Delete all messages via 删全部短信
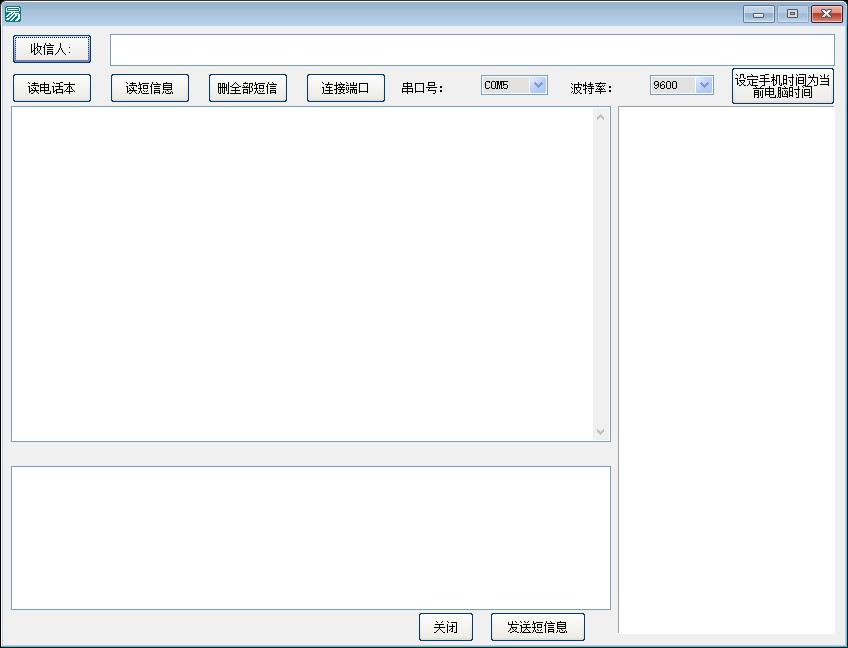This screenshot has width=848, height=648. (x=247, y=88)
